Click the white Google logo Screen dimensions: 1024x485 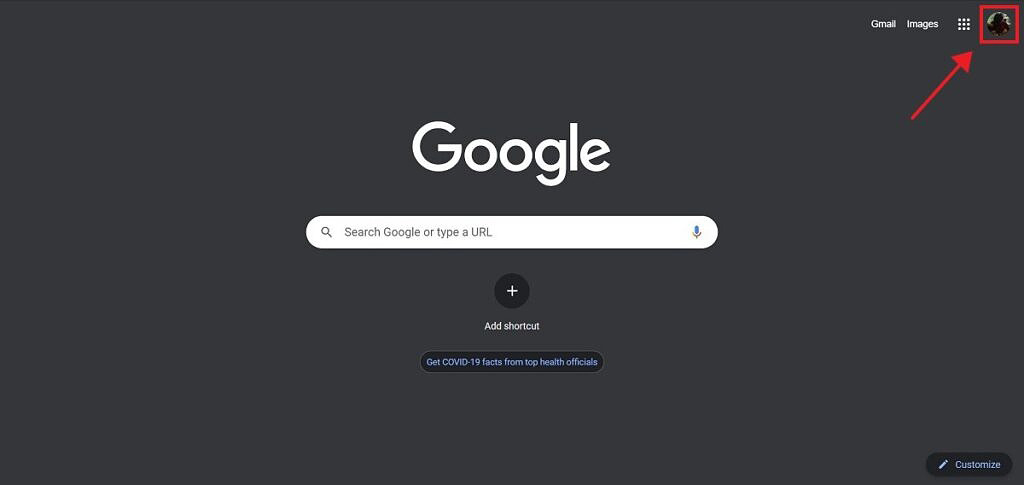click(x=511, y=152)
